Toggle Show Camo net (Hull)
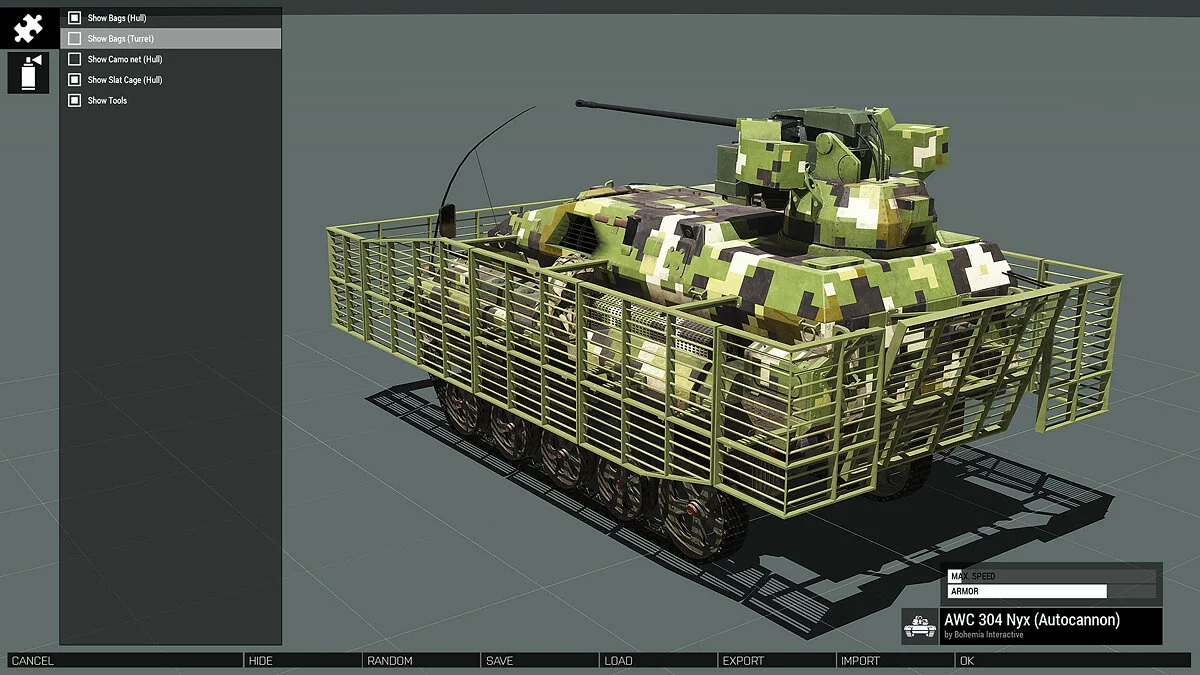Image resolution: width=1200 pixels, height=675 pixels. (x=74, y=58)
